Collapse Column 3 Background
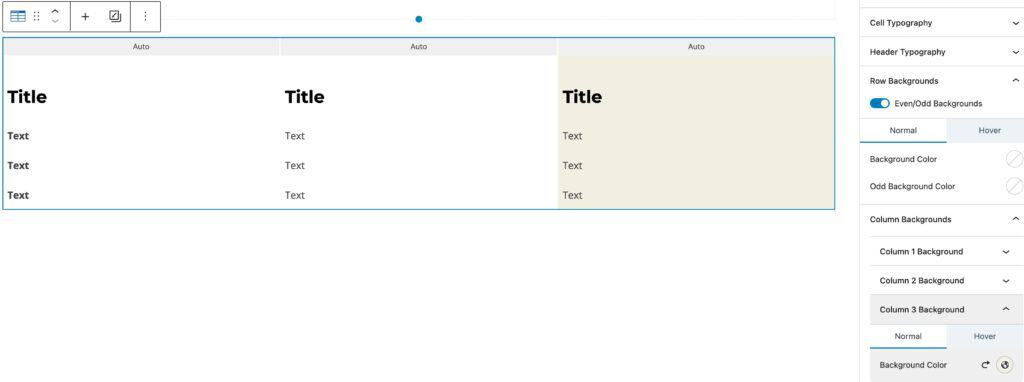 click(x=946, y=310)
